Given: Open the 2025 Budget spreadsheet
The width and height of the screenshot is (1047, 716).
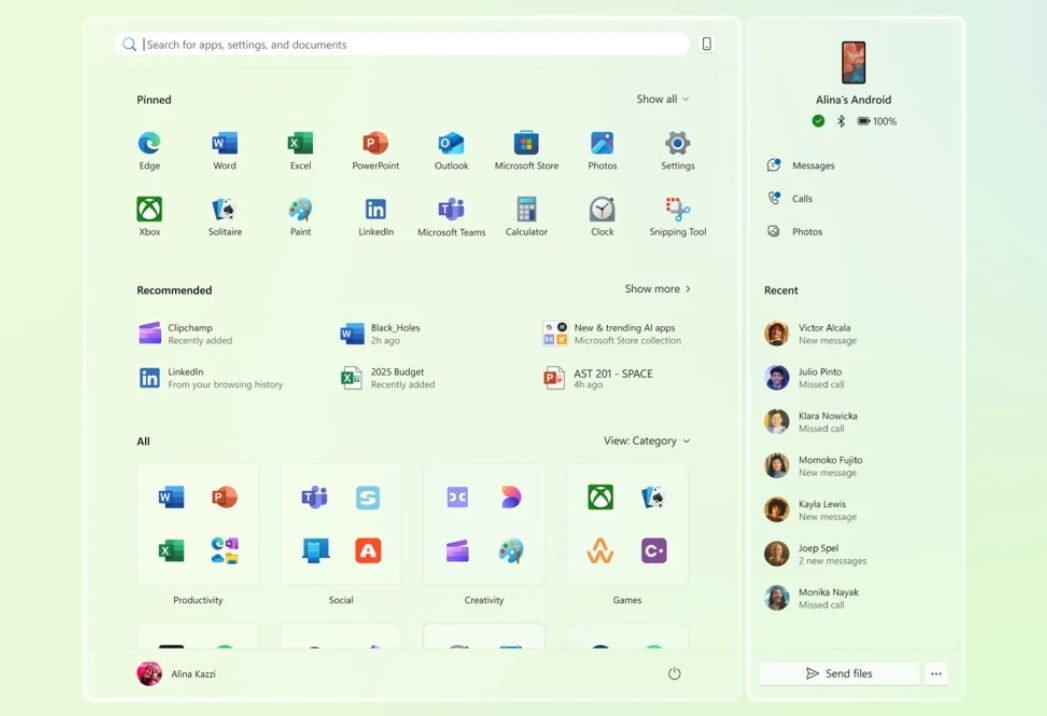Looking at the screenshot, I should pos(388,377).
